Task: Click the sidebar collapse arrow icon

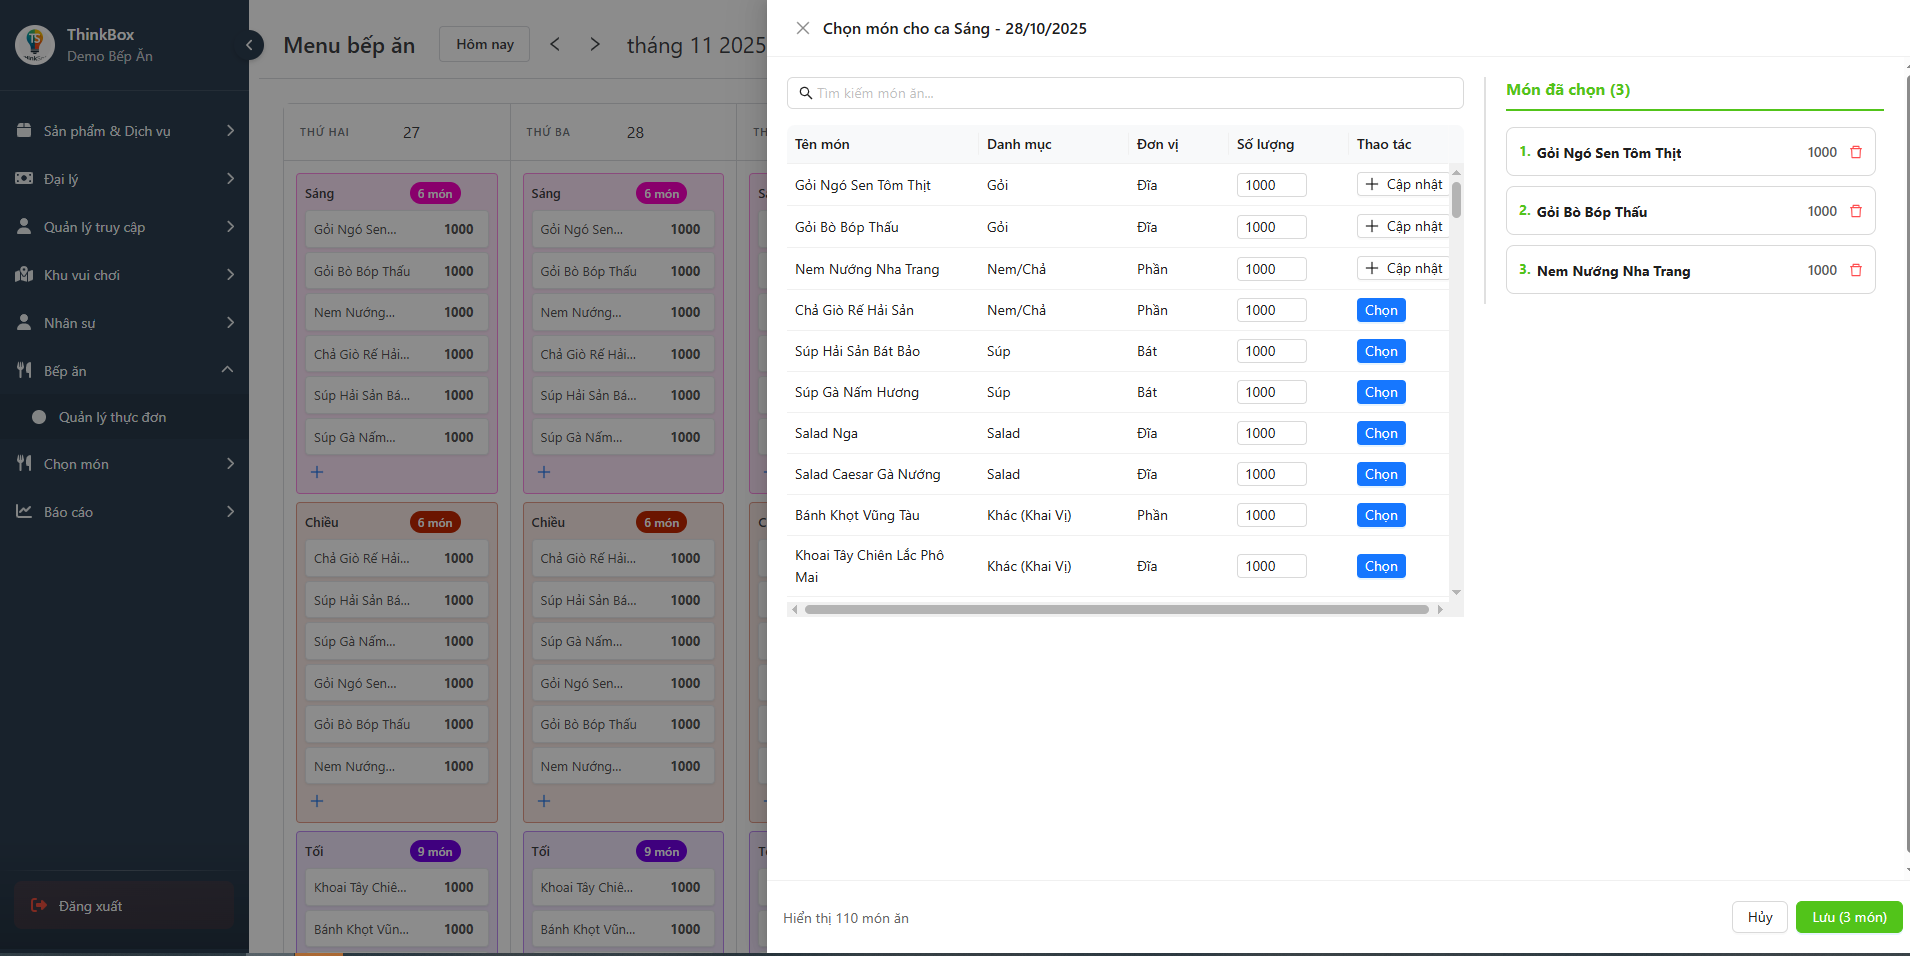Action: [250, 45]
